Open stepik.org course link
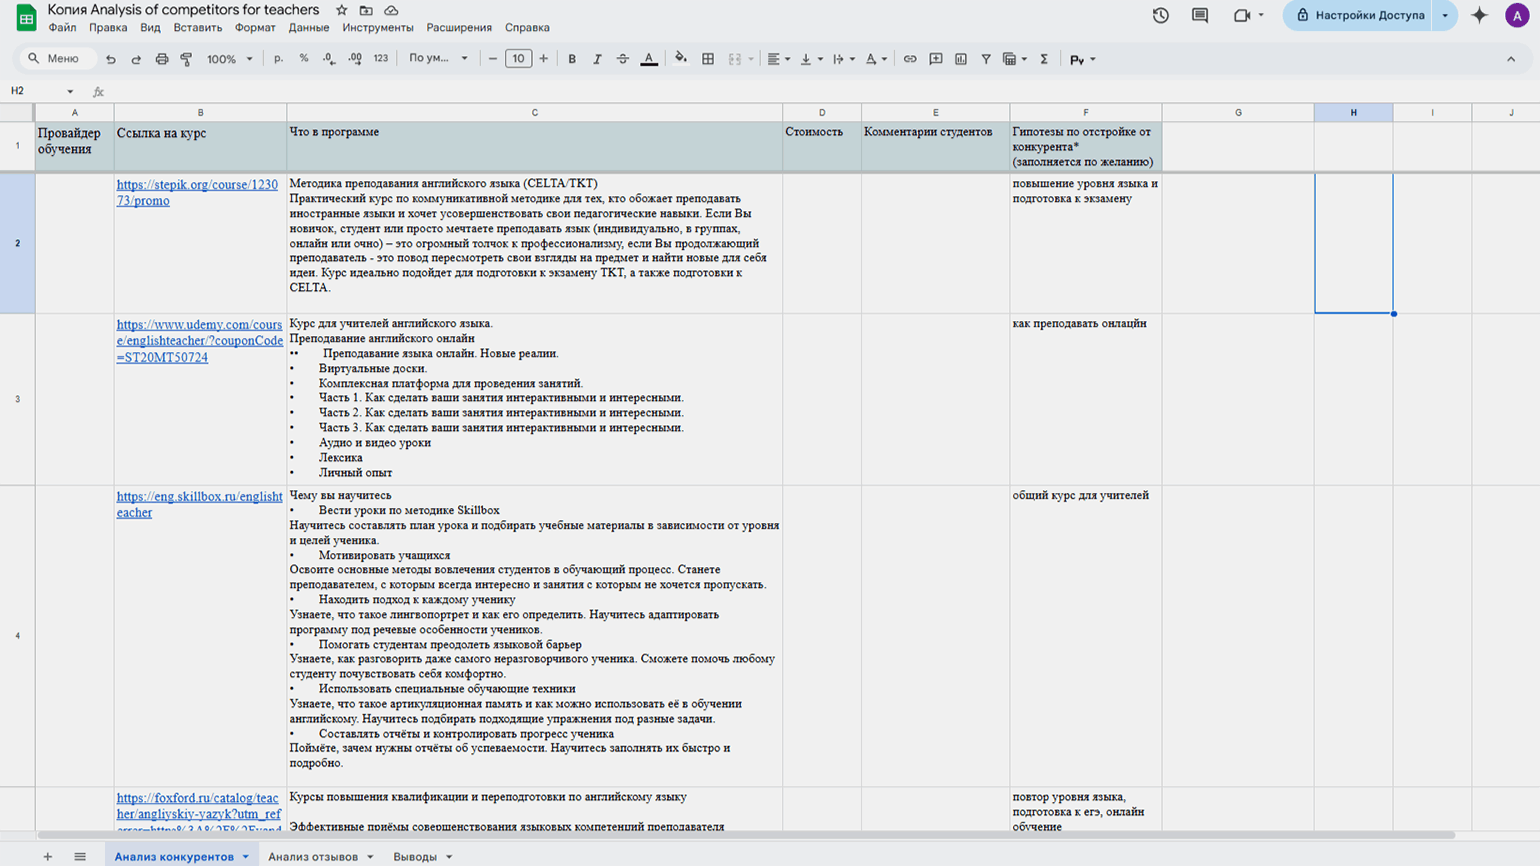 pos(197,193)
